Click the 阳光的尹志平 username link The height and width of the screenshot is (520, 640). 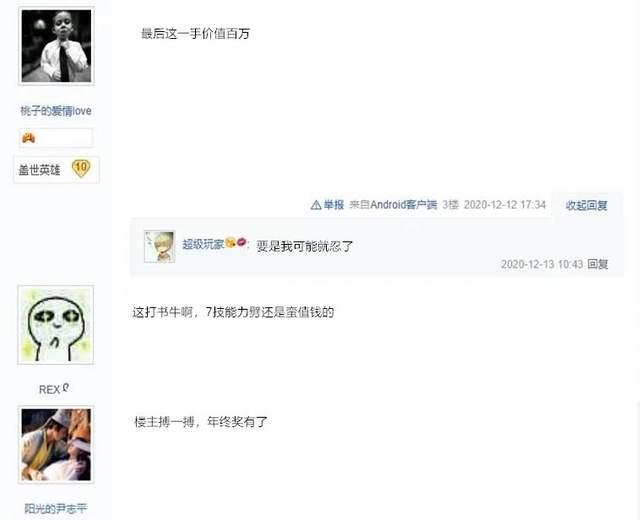[x=56, y=509]
